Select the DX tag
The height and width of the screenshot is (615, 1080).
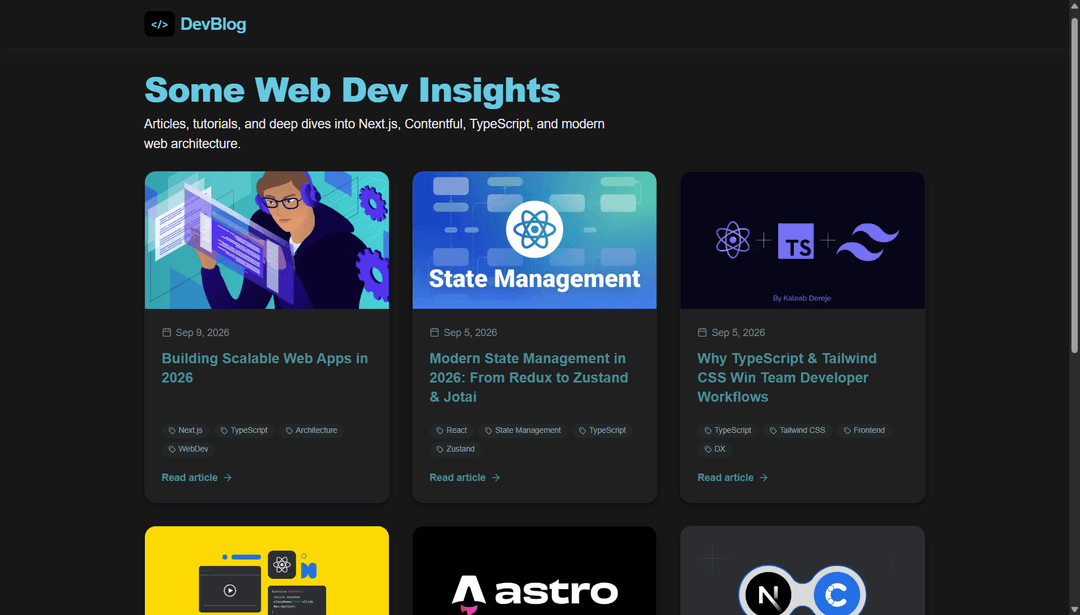pos(715,449)
